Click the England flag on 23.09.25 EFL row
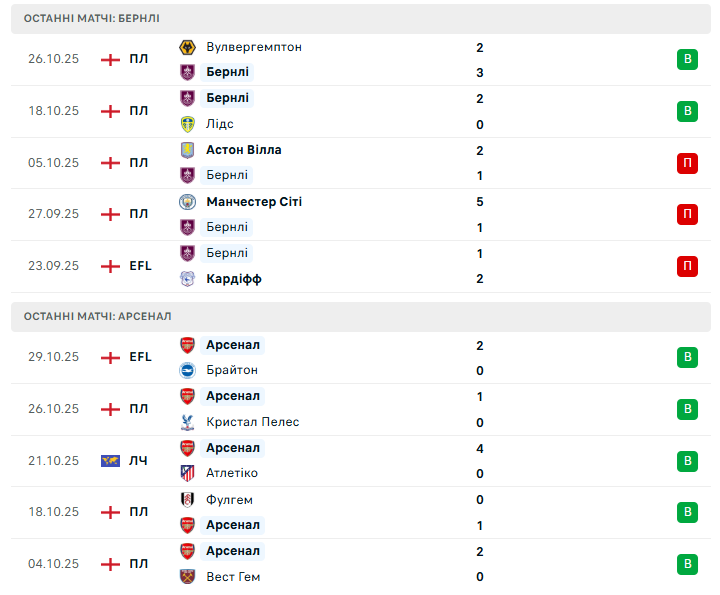 (x=110, y=266)
